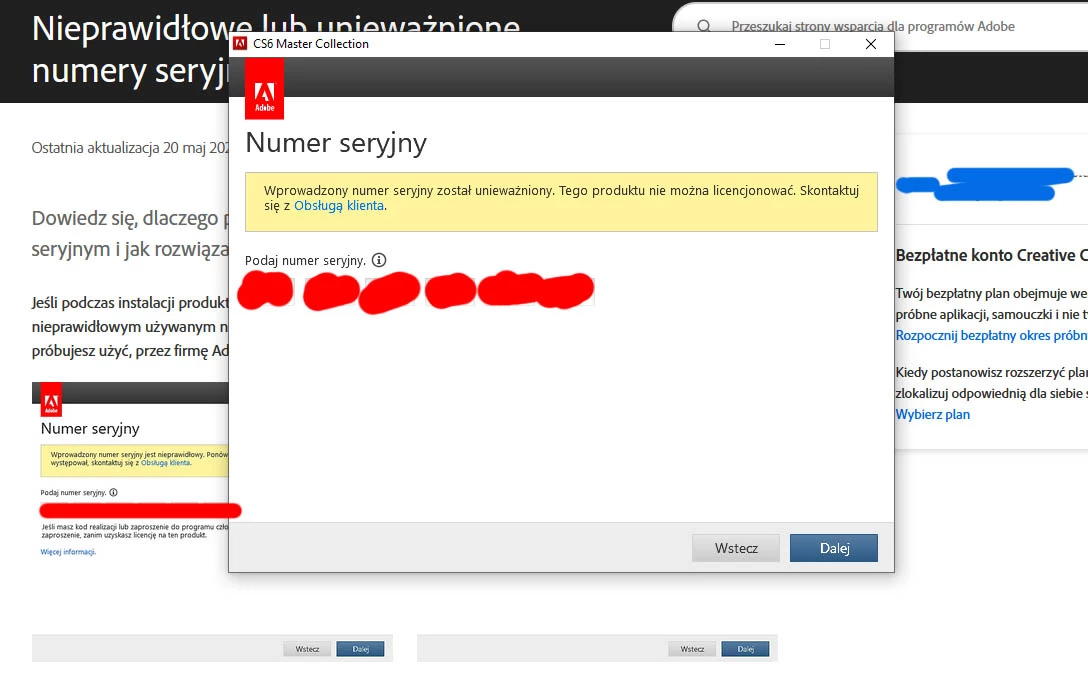This screenshot has height=674, width=1088.
Task: Open the Rozpocznij bezpłatny okres próbny link
Action: click(992, 335)
